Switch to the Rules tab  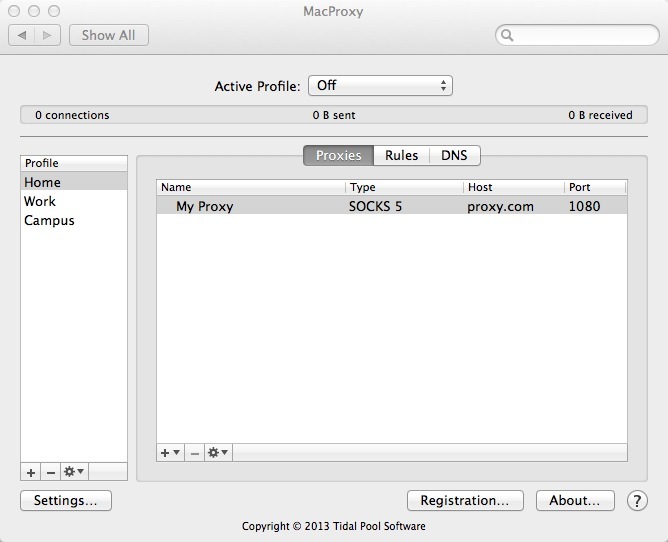pos(401,156)
